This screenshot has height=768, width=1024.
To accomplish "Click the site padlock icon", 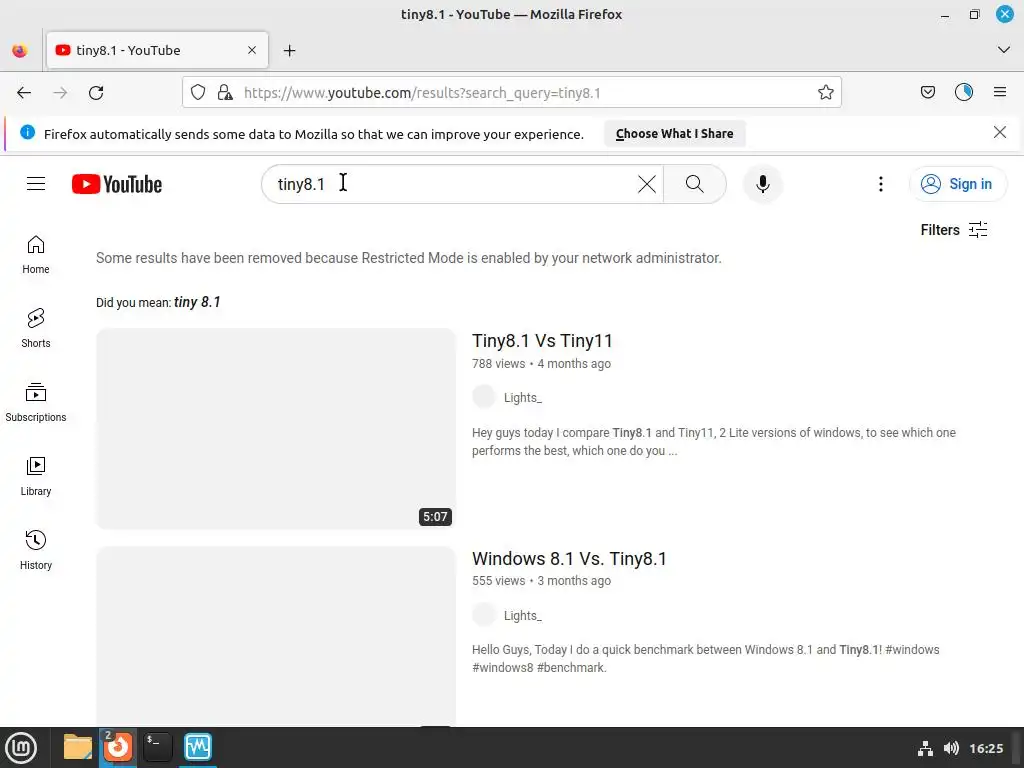I will point(225,93).
